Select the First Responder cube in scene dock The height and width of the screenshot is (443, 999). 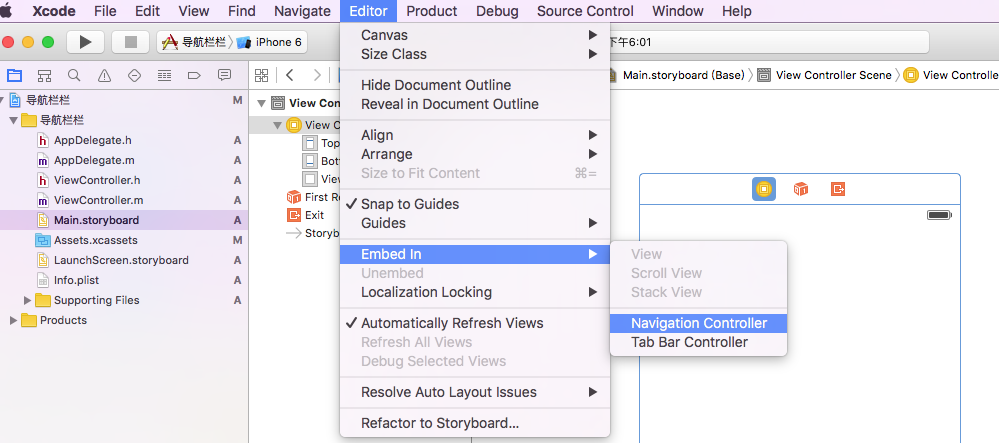click(x=801, y=189)
